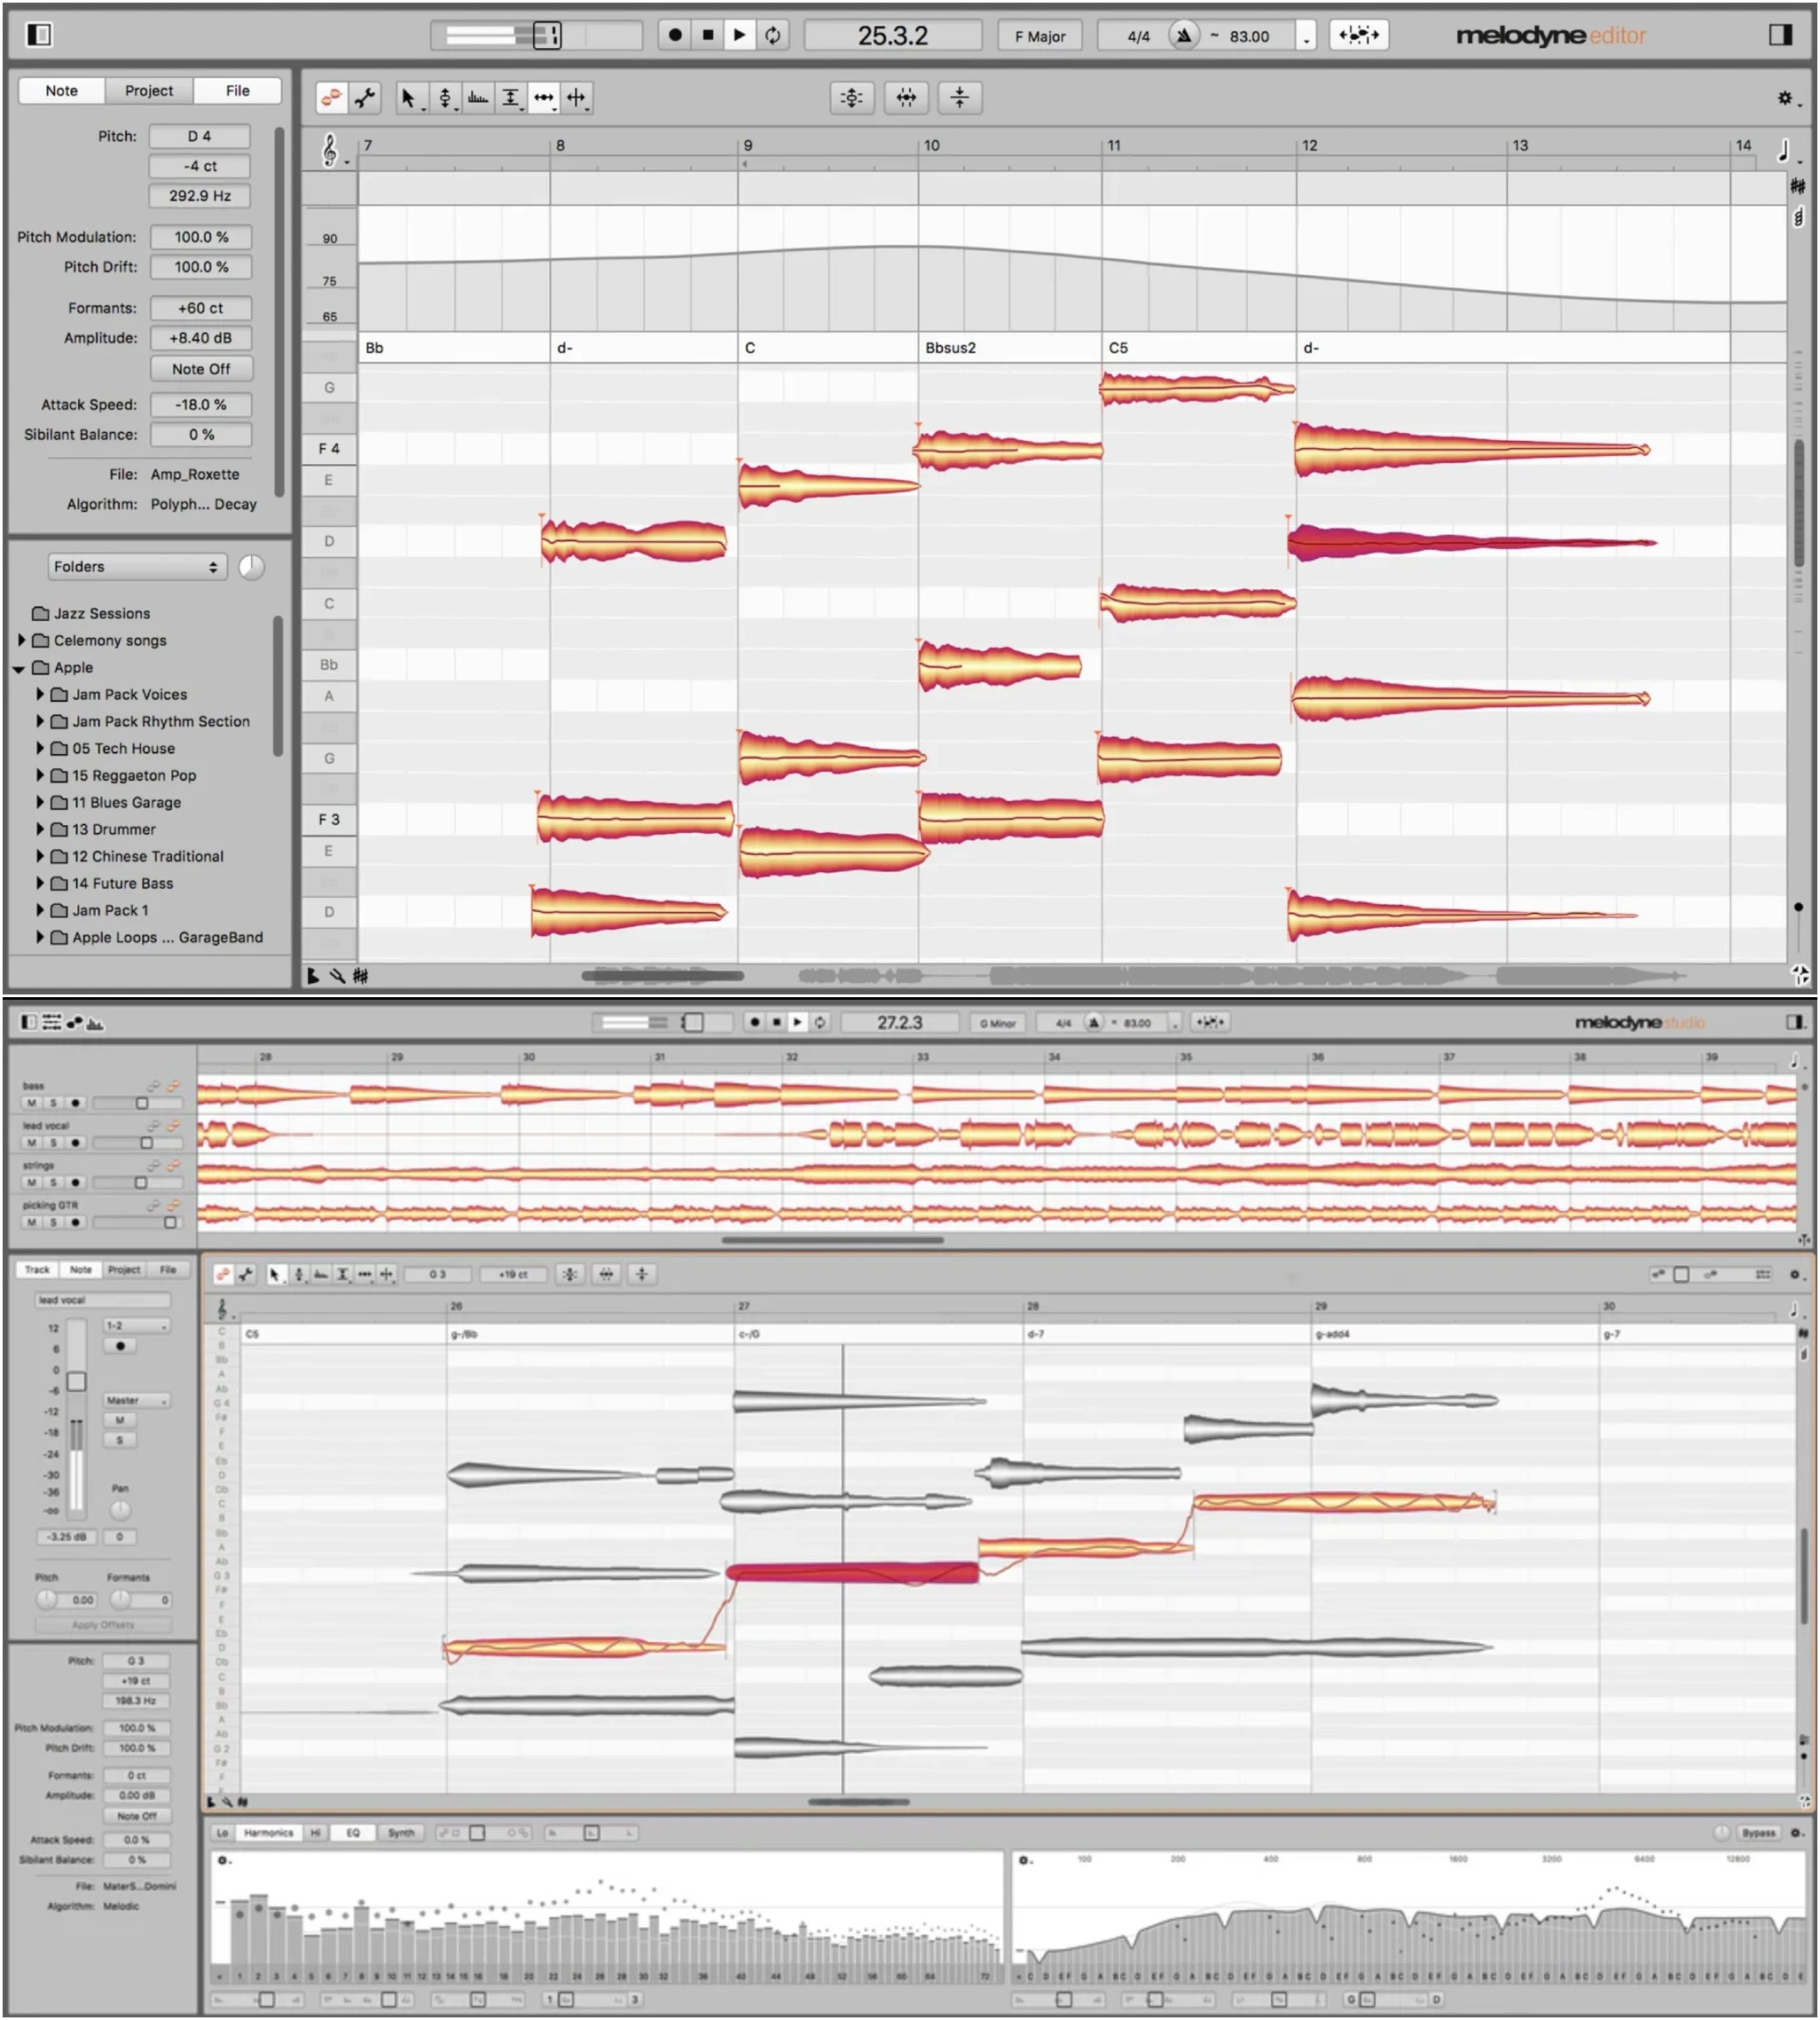This screenshot has height=2020, width=1820.
Task: Switch to the Track tab in lower inspector
Action: tap(37, 1269)
